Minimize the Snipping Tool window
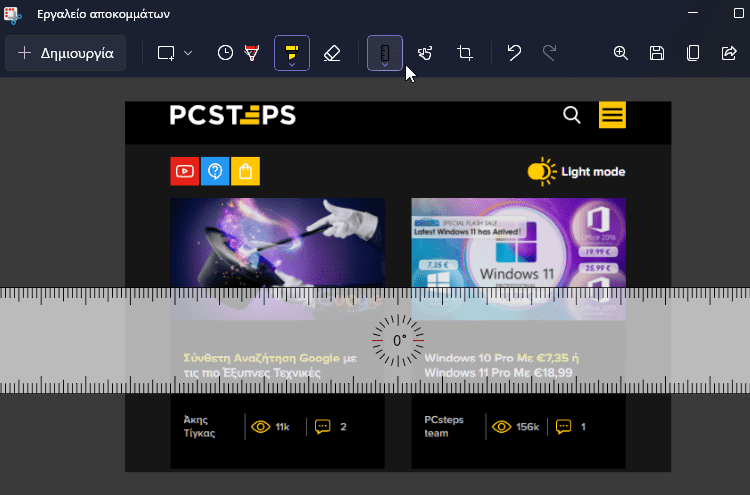Viewport: 750px width, 495px height. pos(693,13)
